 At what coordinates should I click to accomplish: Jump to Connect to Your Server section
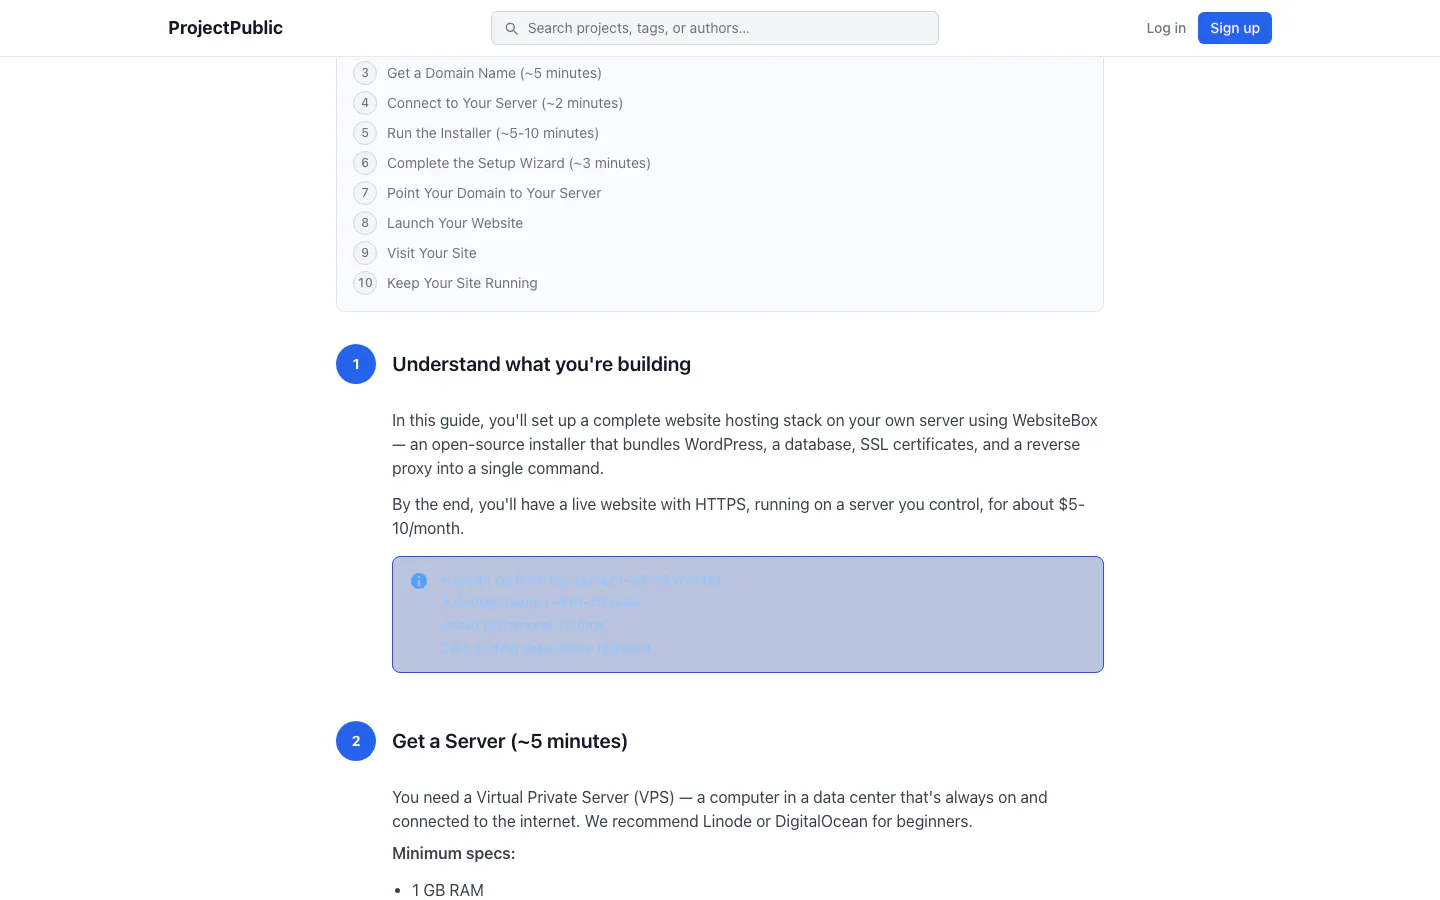pyautogui.click(x=505, y=103)
